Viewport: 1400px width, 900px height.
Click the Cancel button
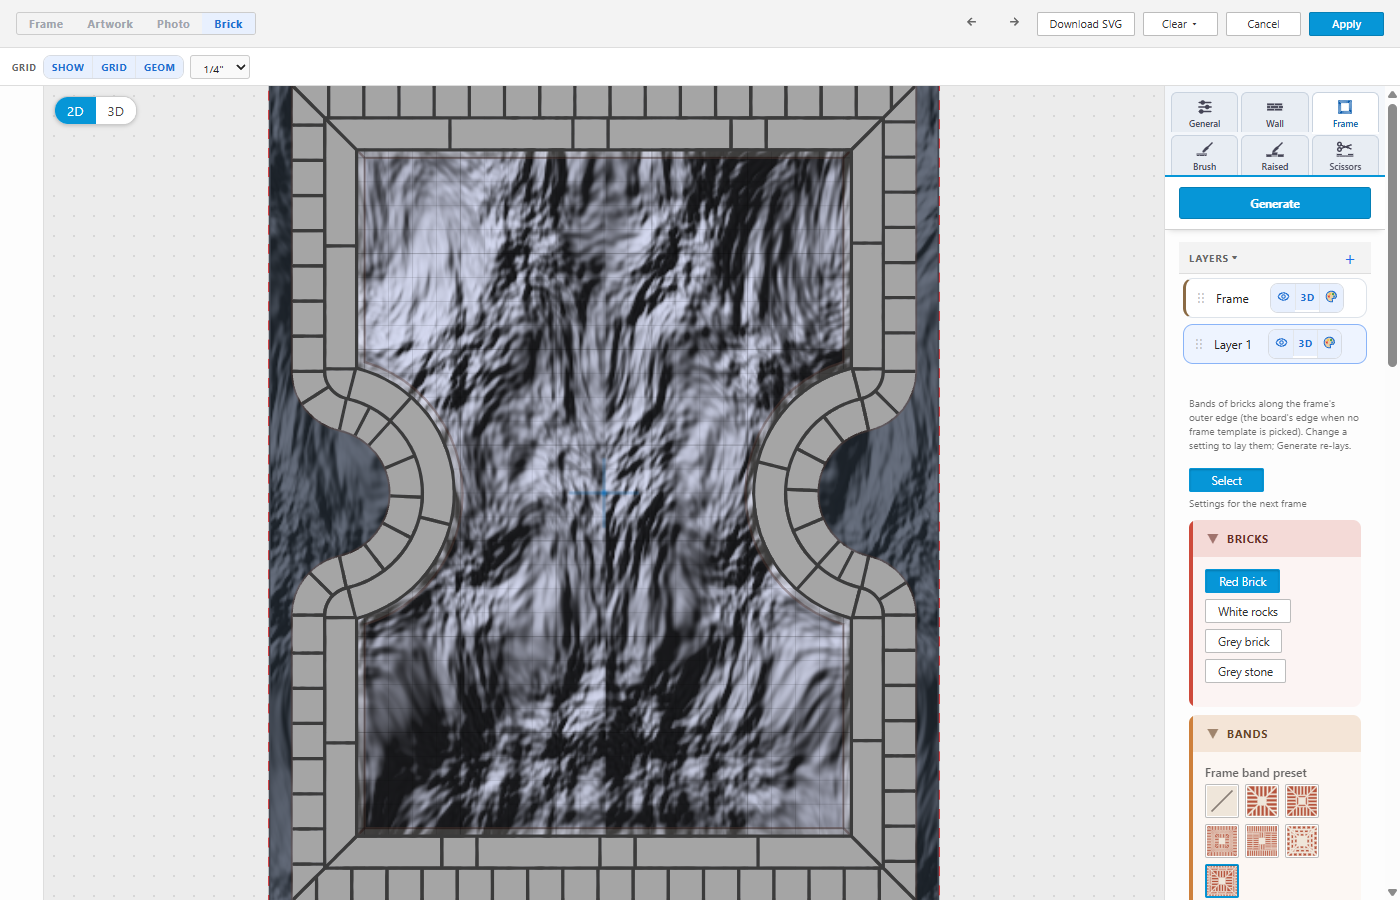click(x=1263, y=24)
